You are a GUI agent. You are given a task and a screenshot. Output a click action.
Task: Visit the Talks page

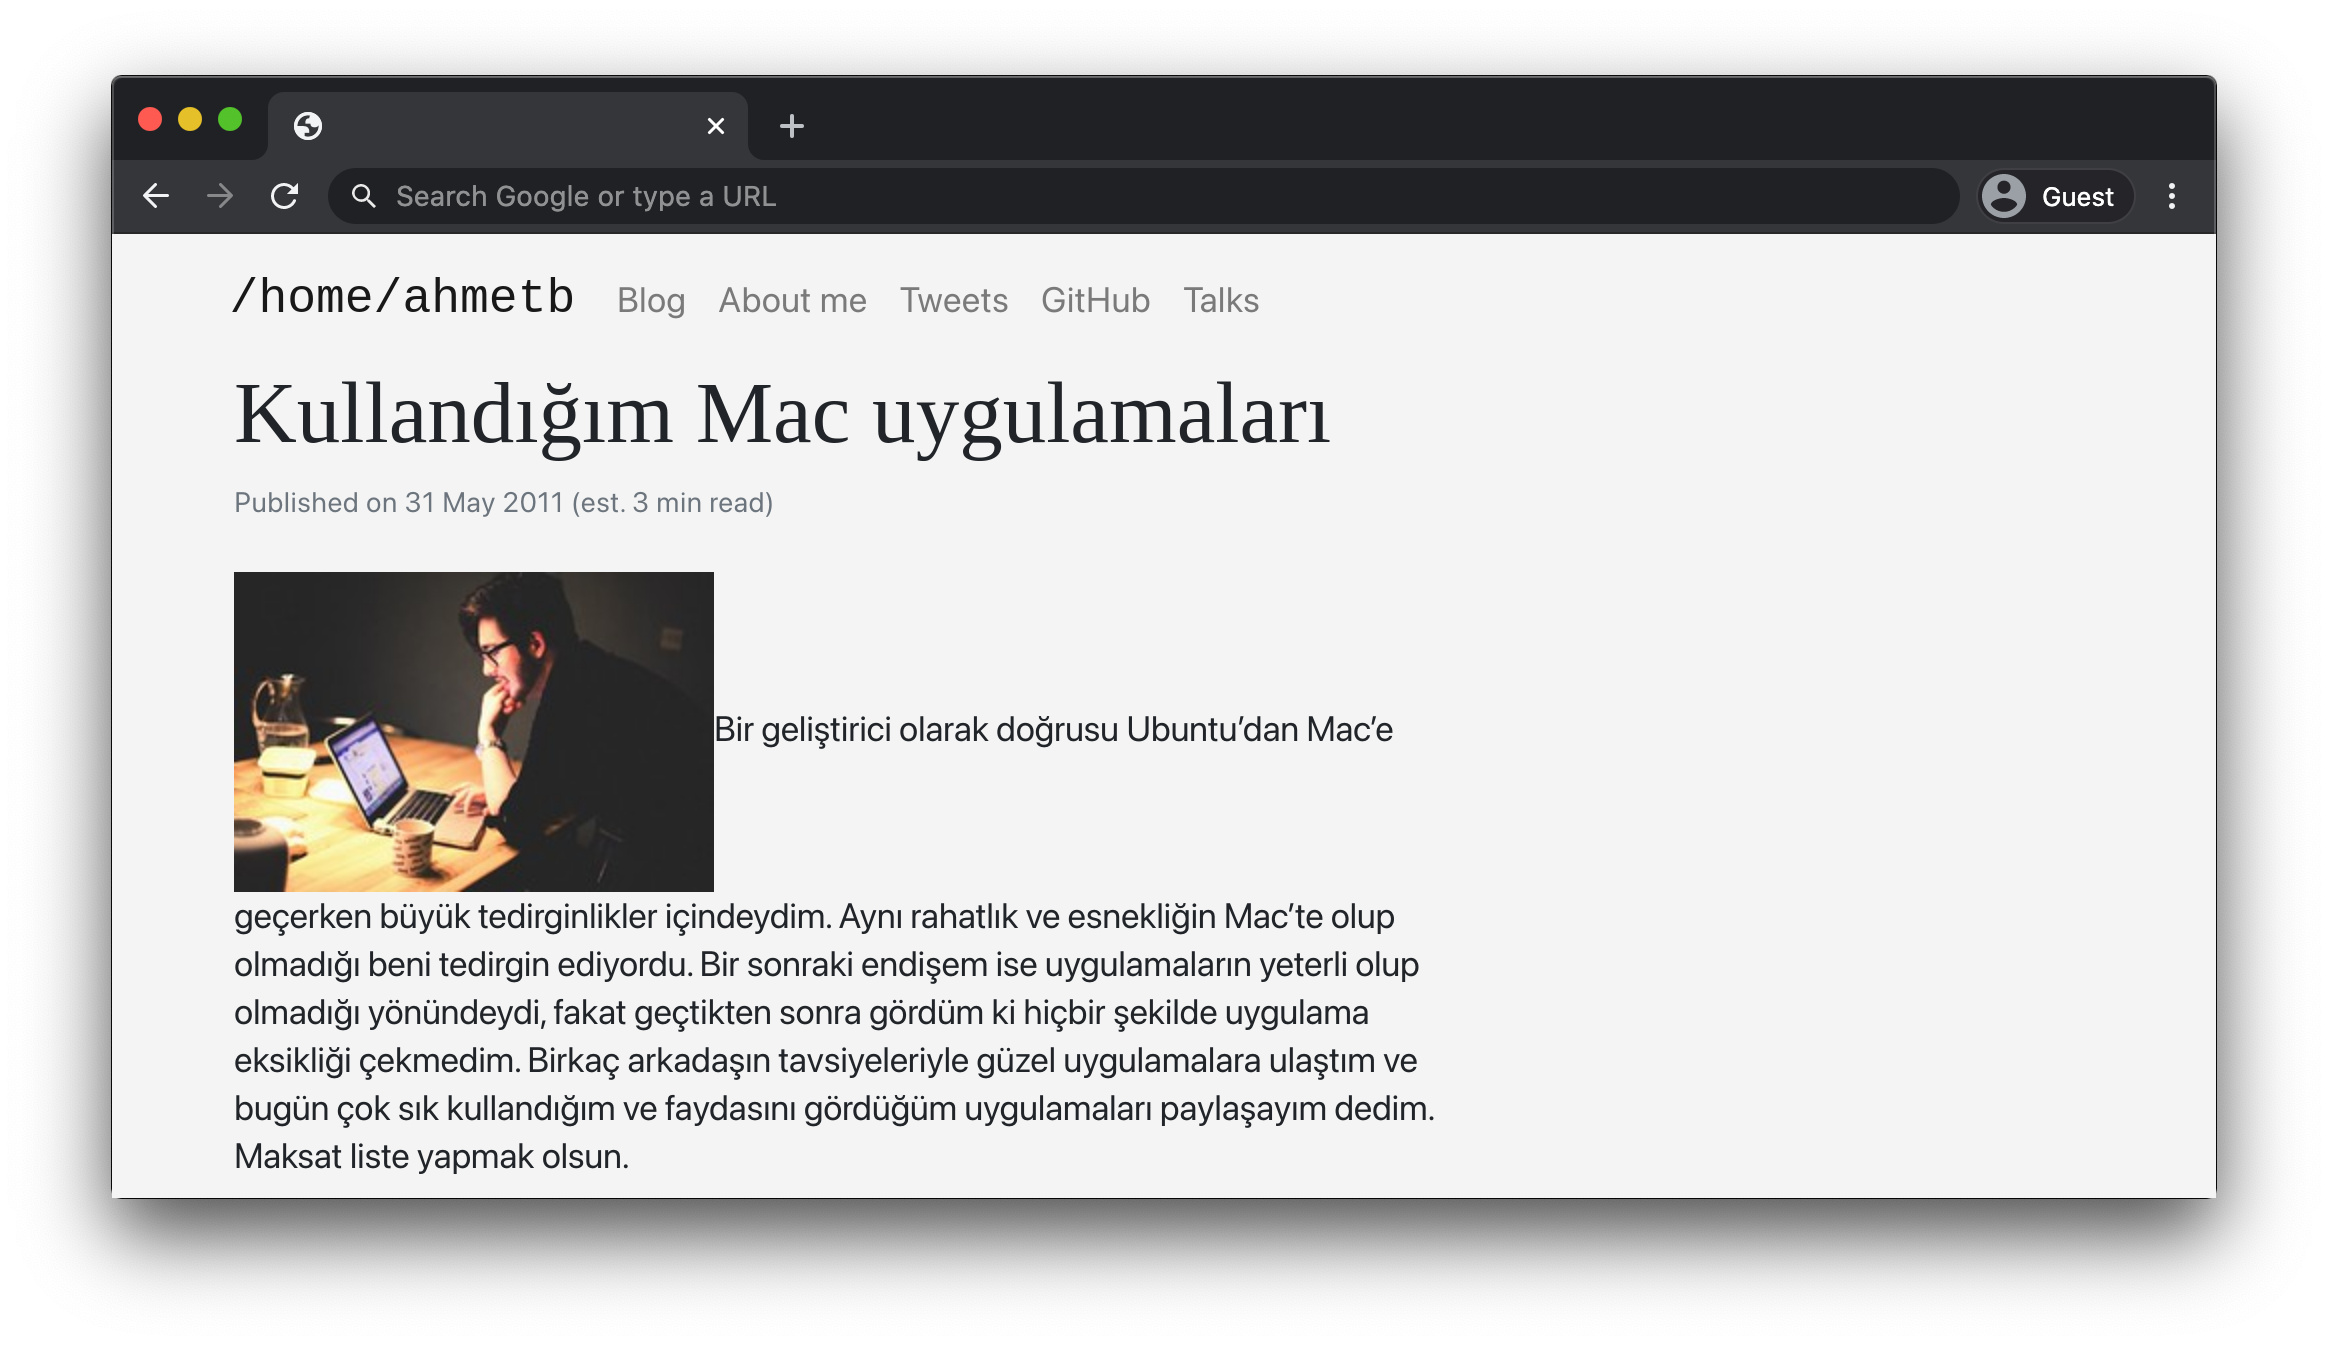1220,300
